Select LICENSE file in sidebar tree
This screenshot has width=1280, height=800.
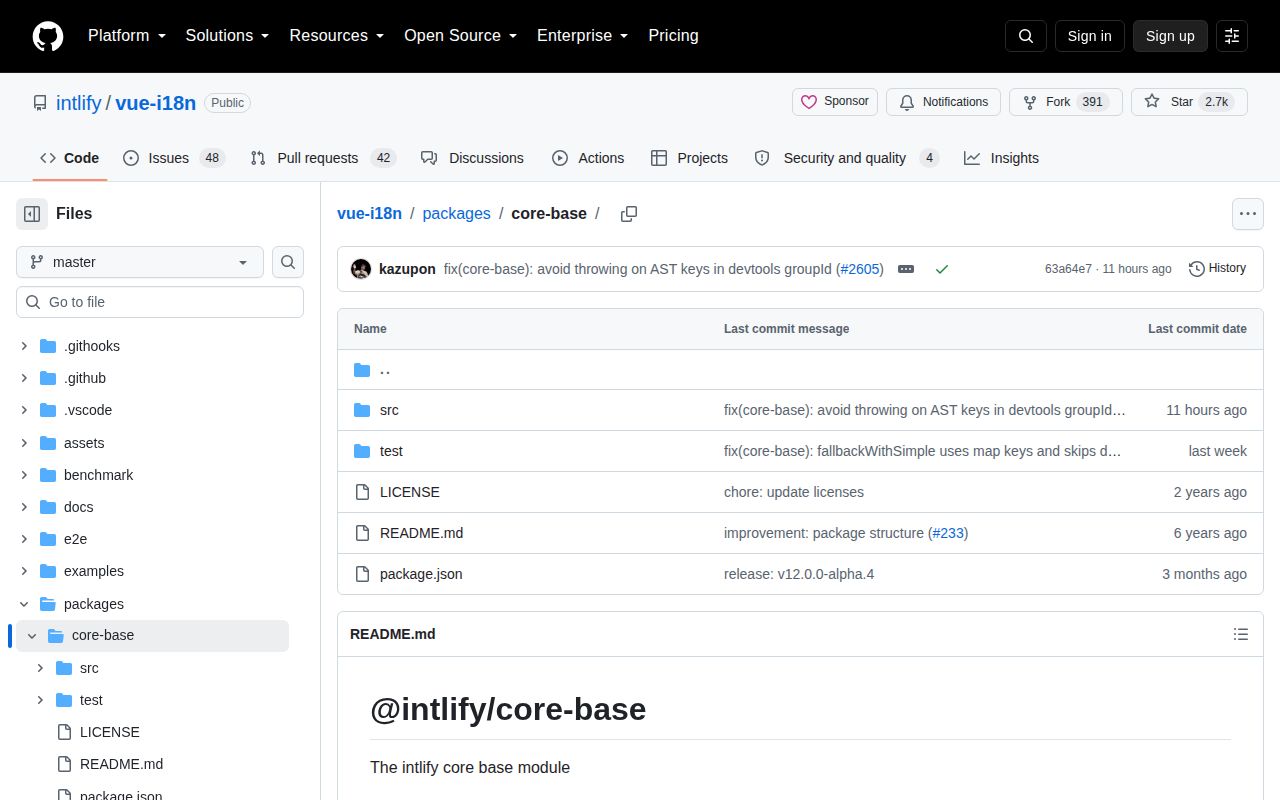pyautogui.click(x=110, y=732)
